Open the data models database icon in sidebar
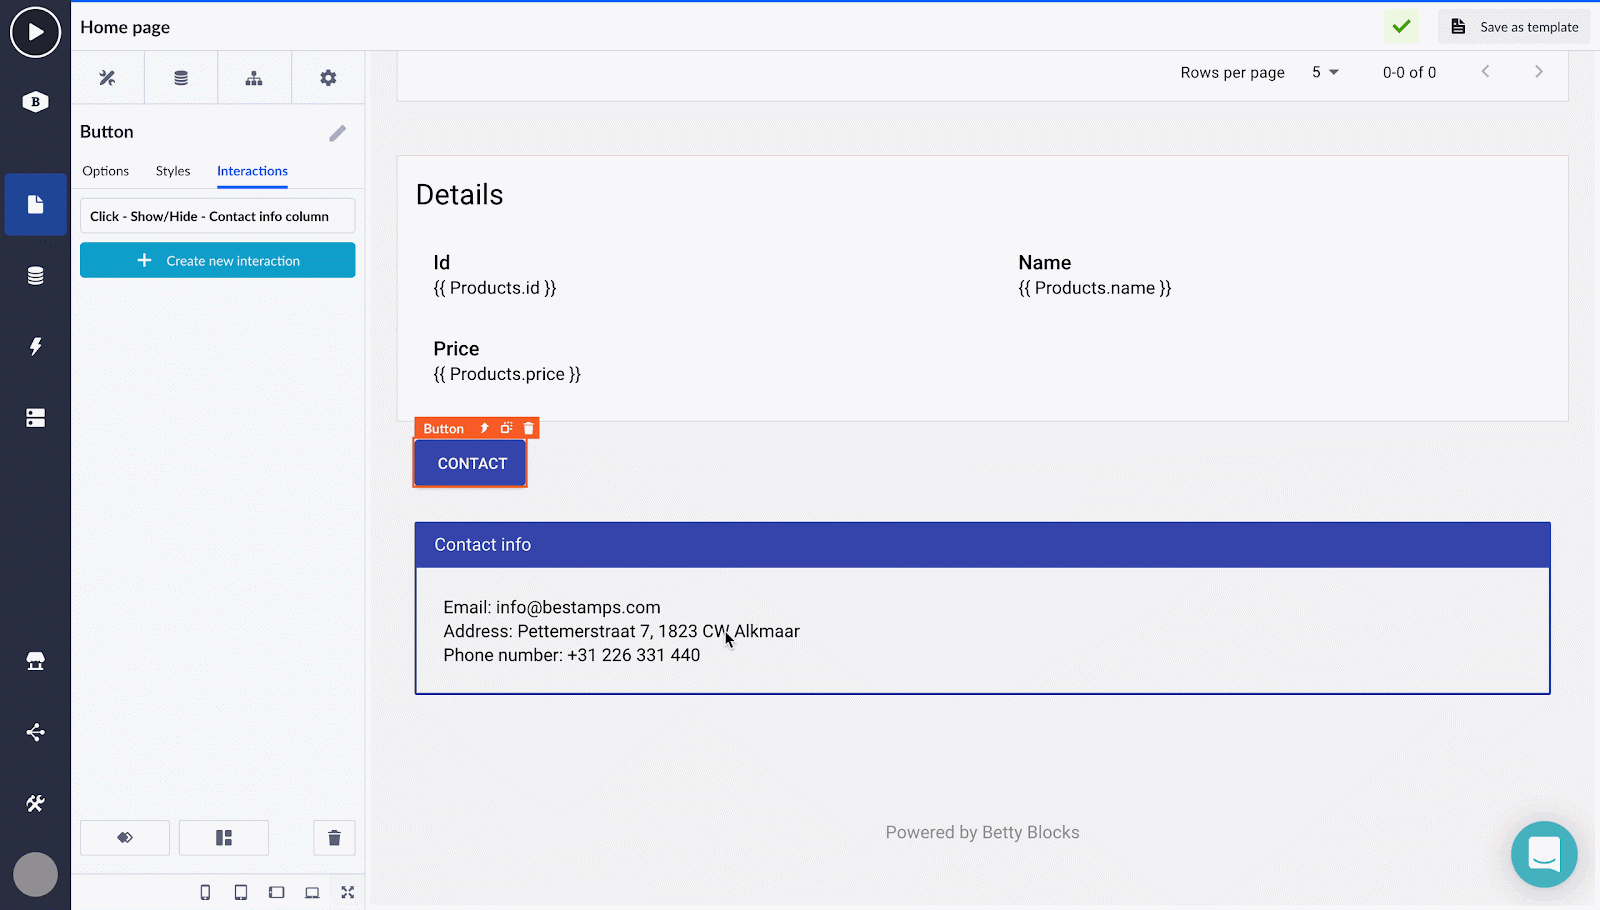Viewport: 1600px width, 910px height. point(35,276)
